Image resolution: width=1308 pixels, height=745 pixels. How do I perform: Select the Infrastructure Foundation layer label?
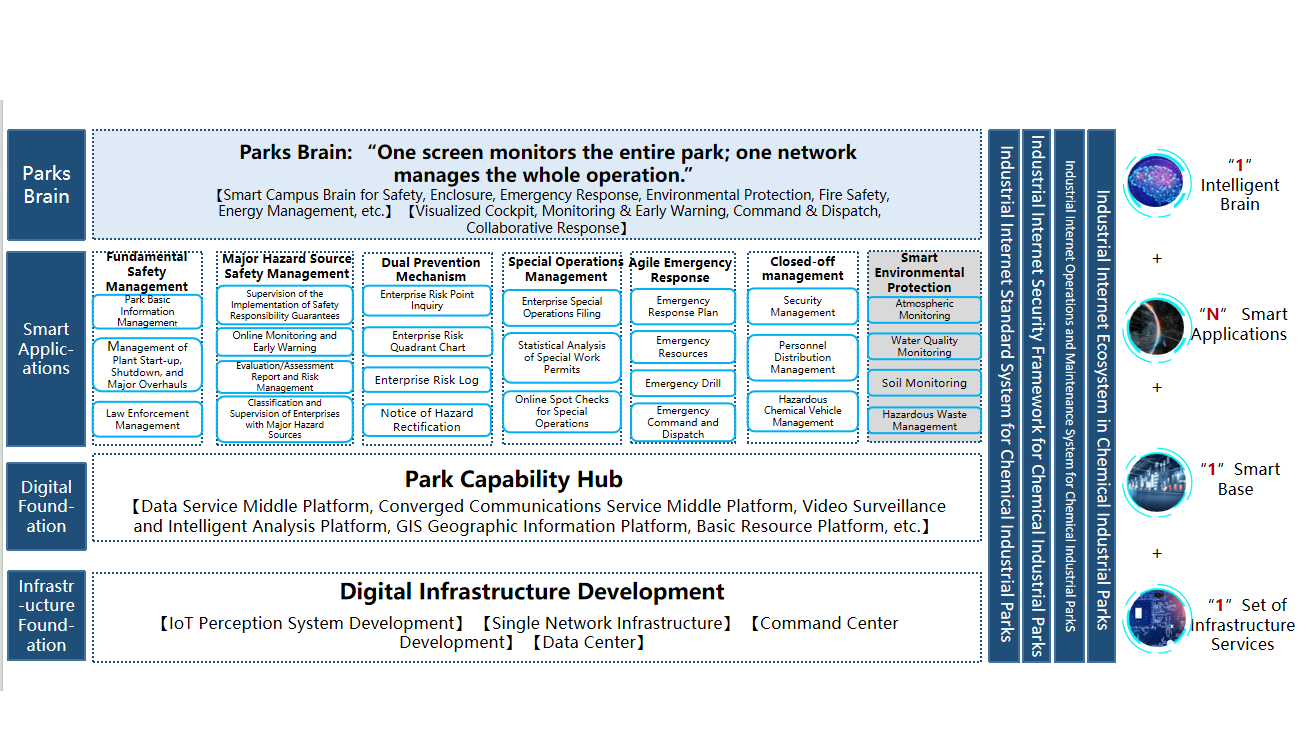pos(47,615)
